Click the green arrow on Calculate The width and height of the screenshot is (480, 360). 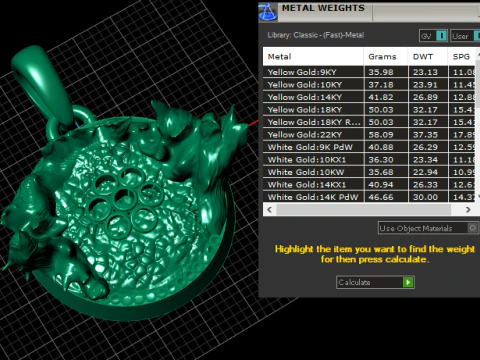tap(408, 282)
